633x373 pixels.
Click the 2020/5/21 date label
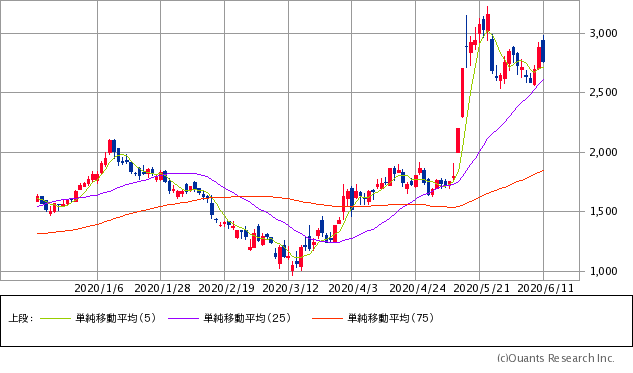[482, 288]
